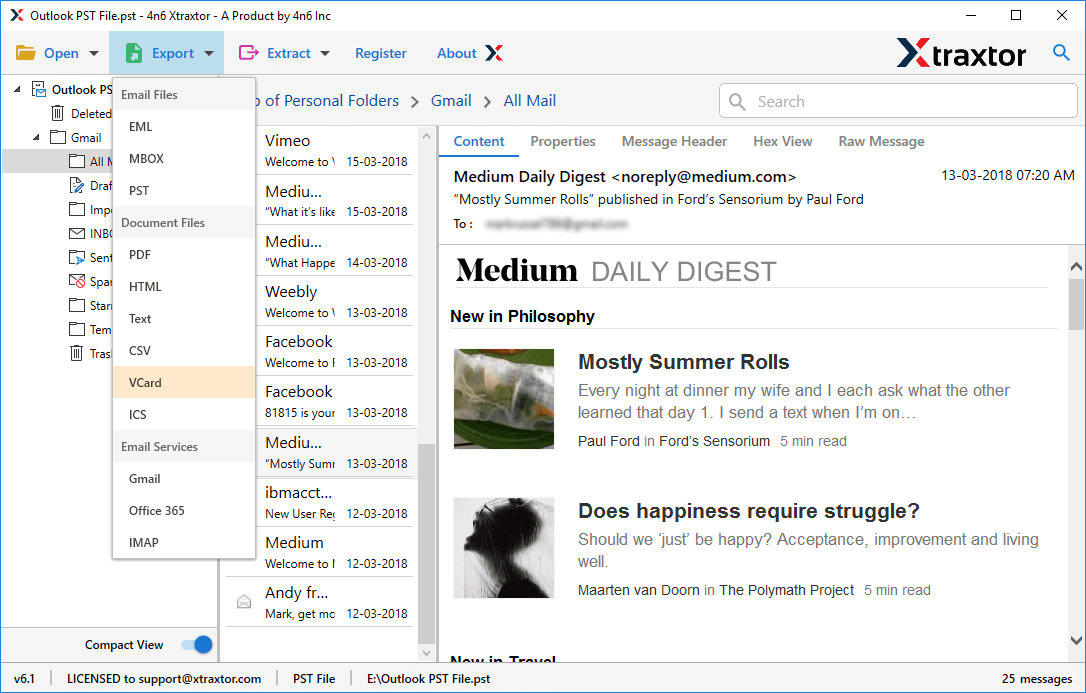Click the blue search magnifier icon

[1061, 53]
